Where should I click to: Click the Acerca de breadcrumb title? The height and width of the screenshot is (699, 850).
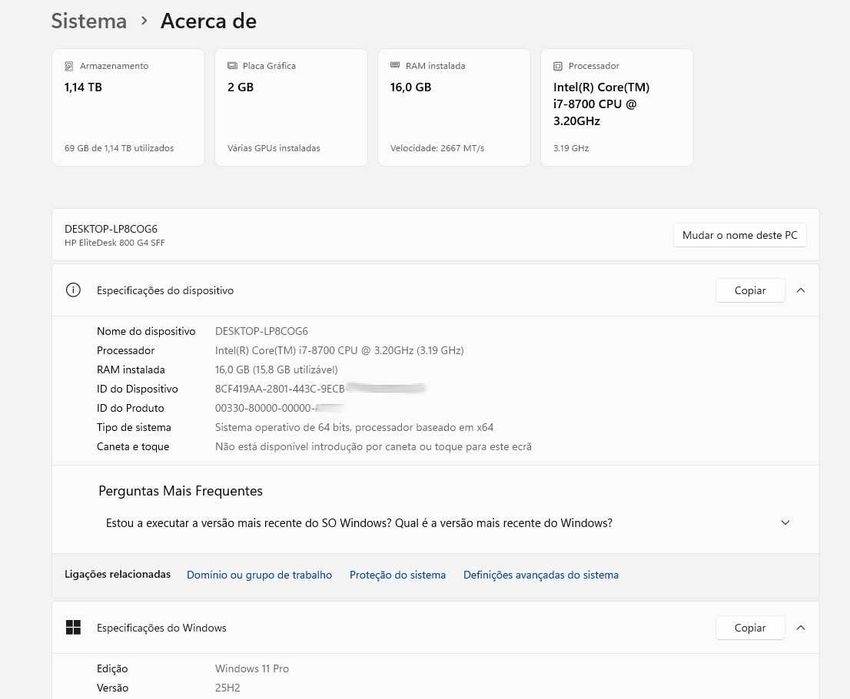coord(208,21)
